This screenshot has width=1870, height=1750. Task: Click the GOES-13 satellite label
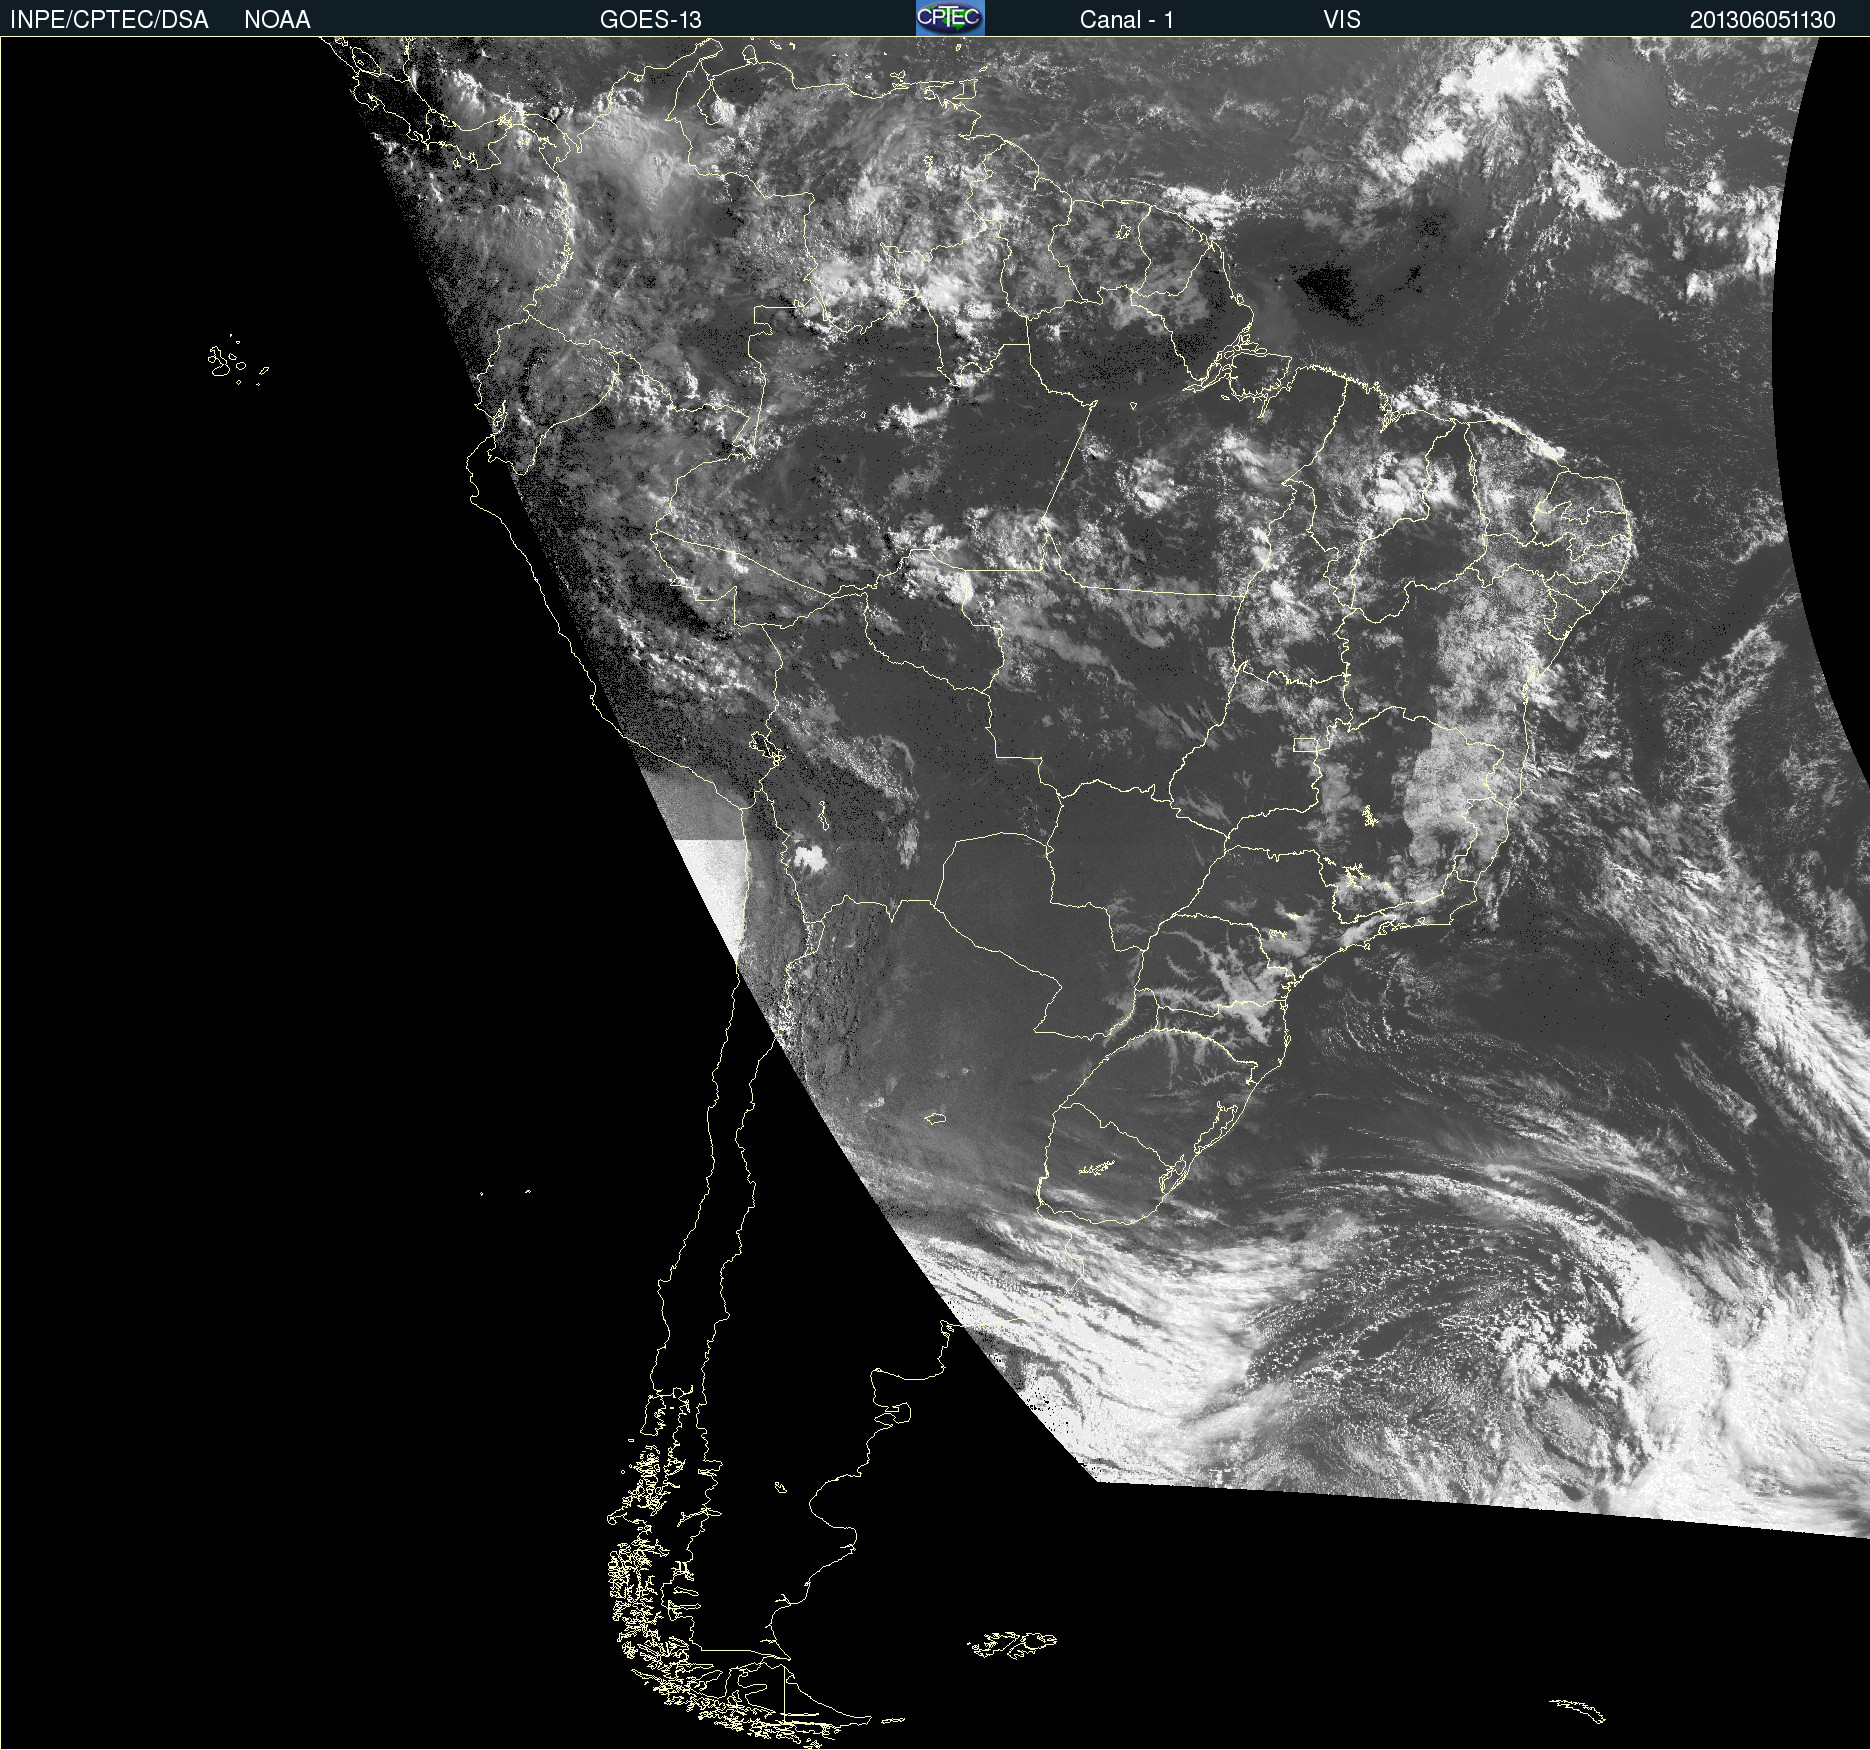650,20
